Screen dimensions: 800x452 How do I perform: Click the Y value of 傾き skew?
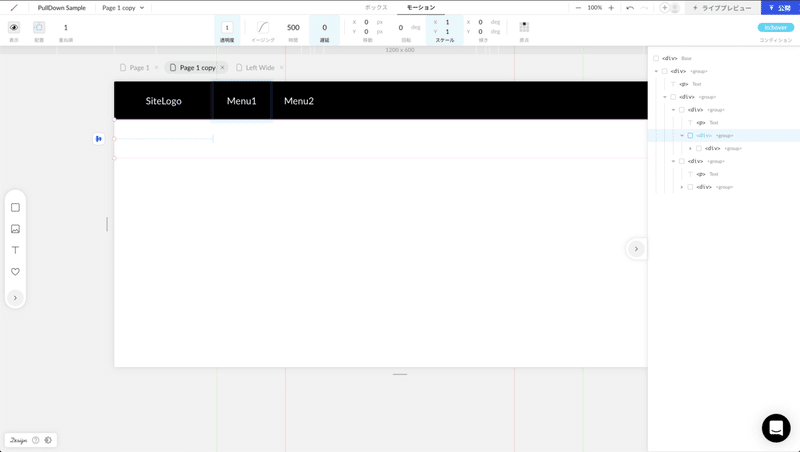(x=480, y=32)
